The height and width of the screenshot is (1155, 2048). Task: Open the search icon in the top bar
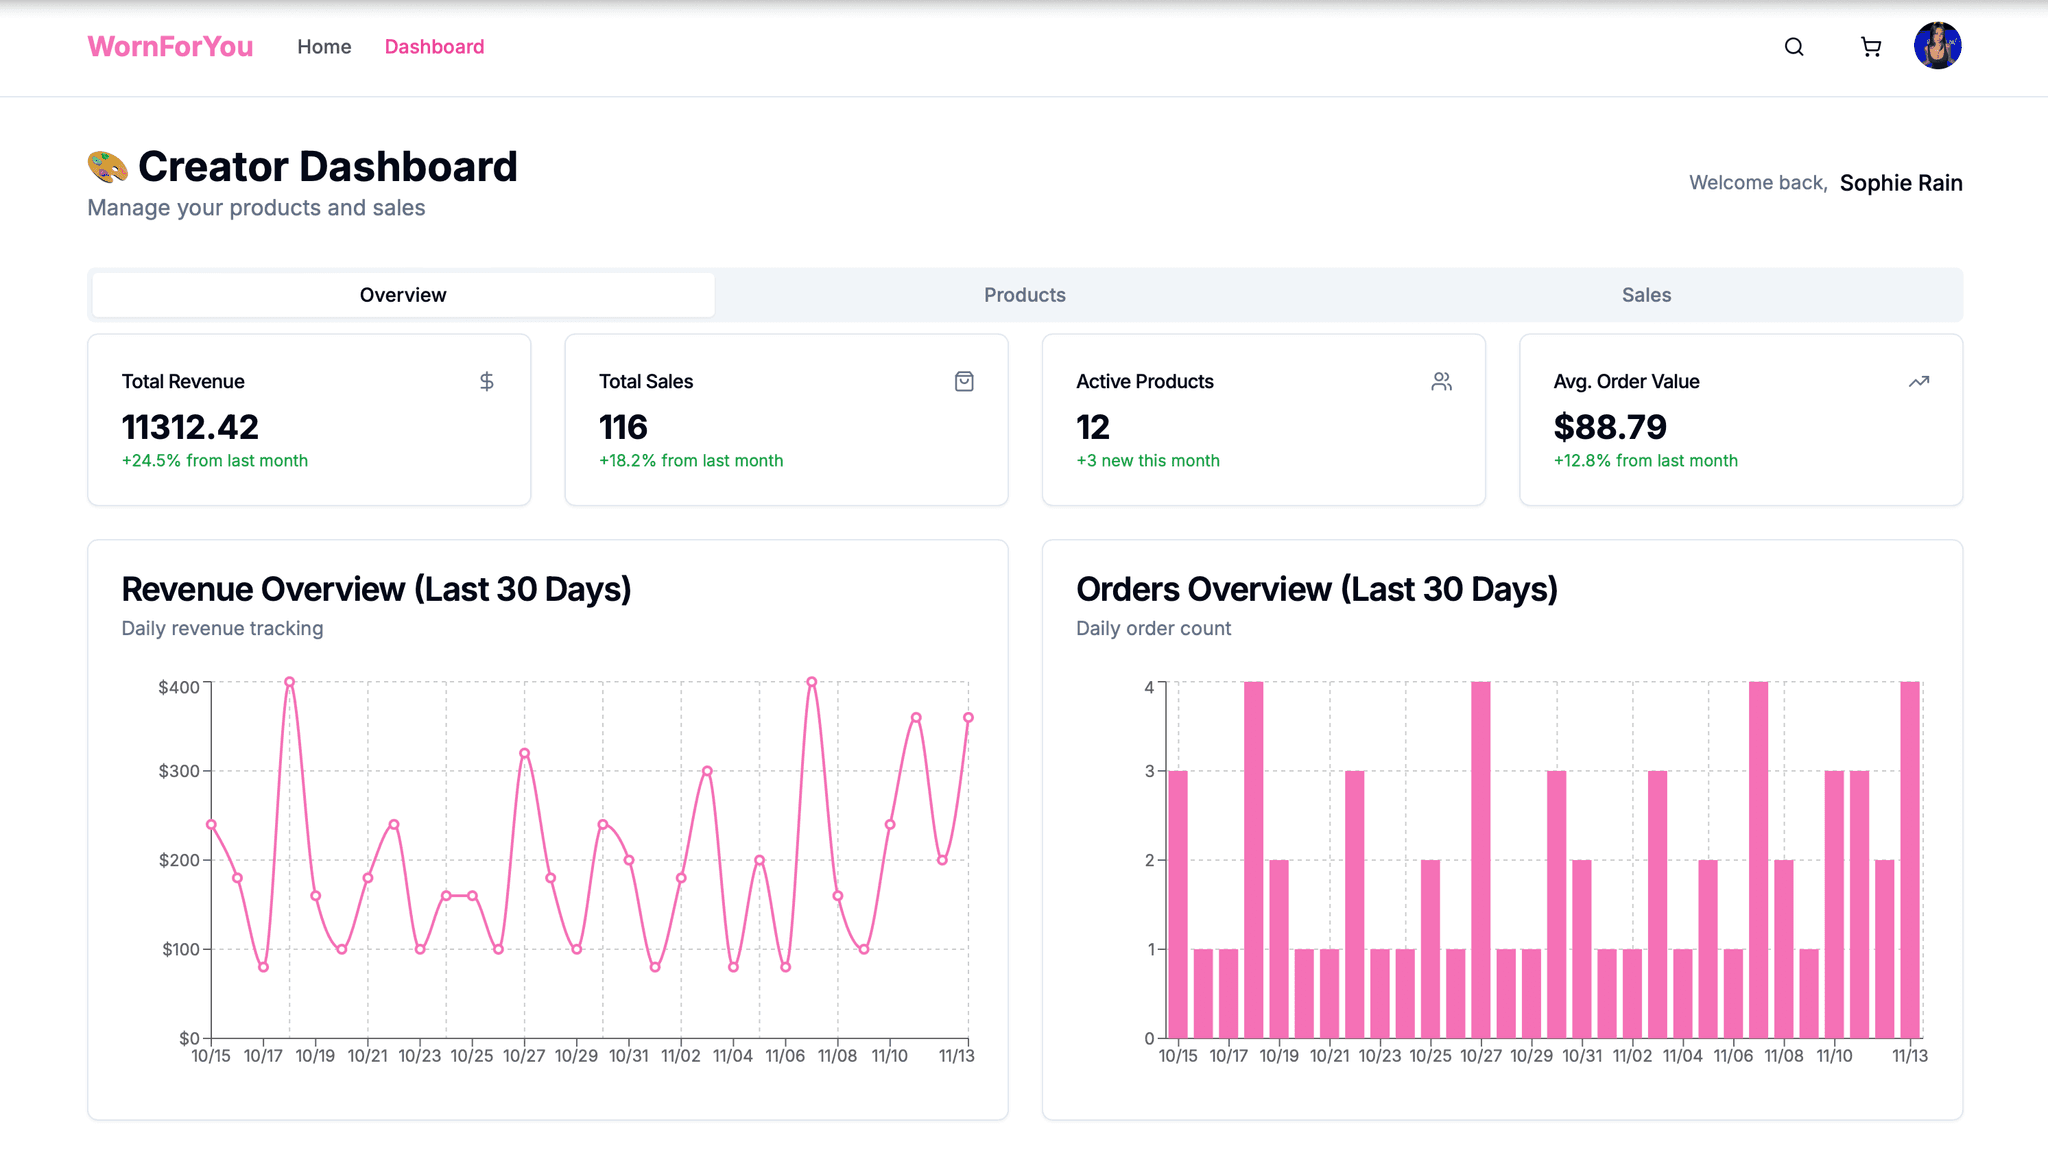point(1794,46)
